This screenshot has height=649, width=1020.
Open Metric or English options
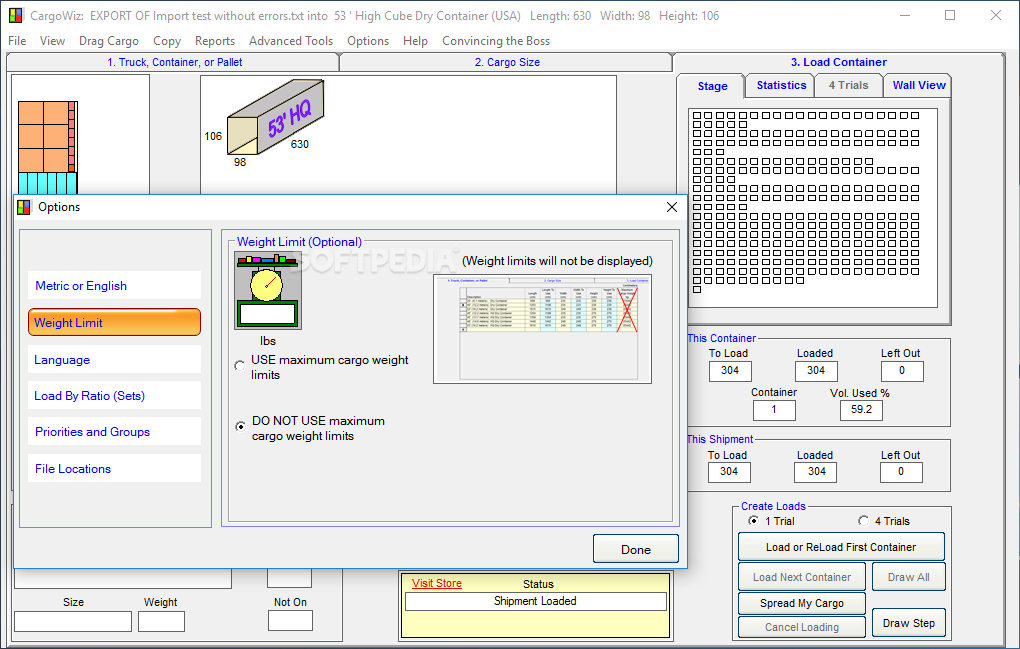pyautogui.click(x=114, y=285)
